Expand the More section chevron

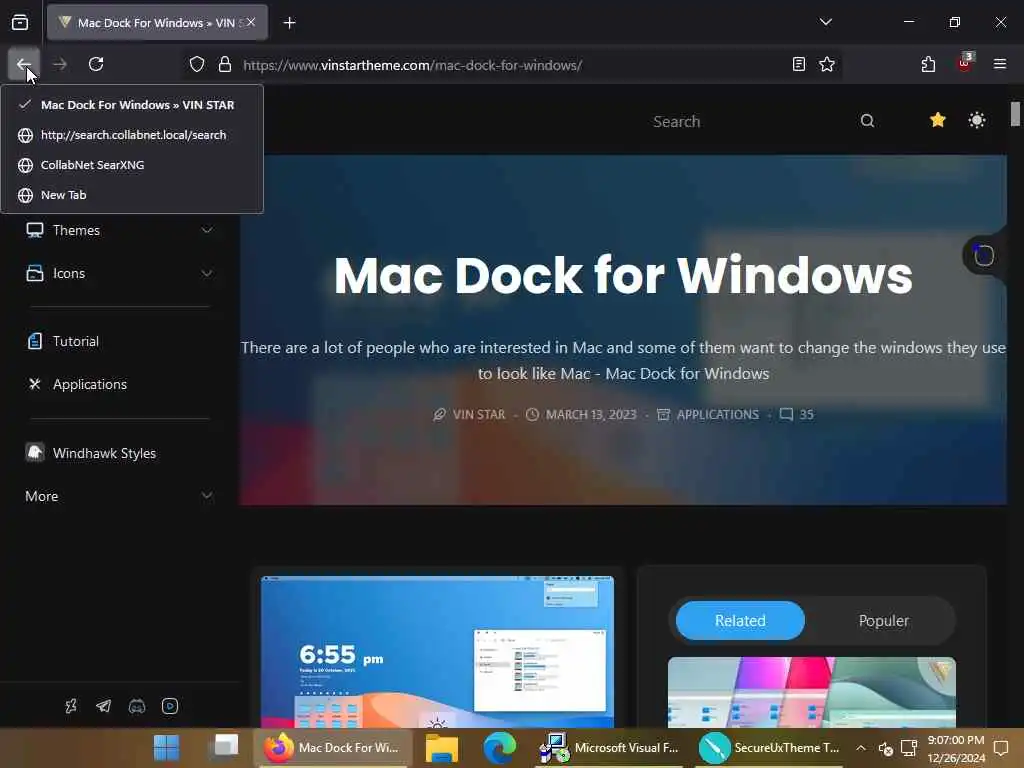[x=206, y=496]
